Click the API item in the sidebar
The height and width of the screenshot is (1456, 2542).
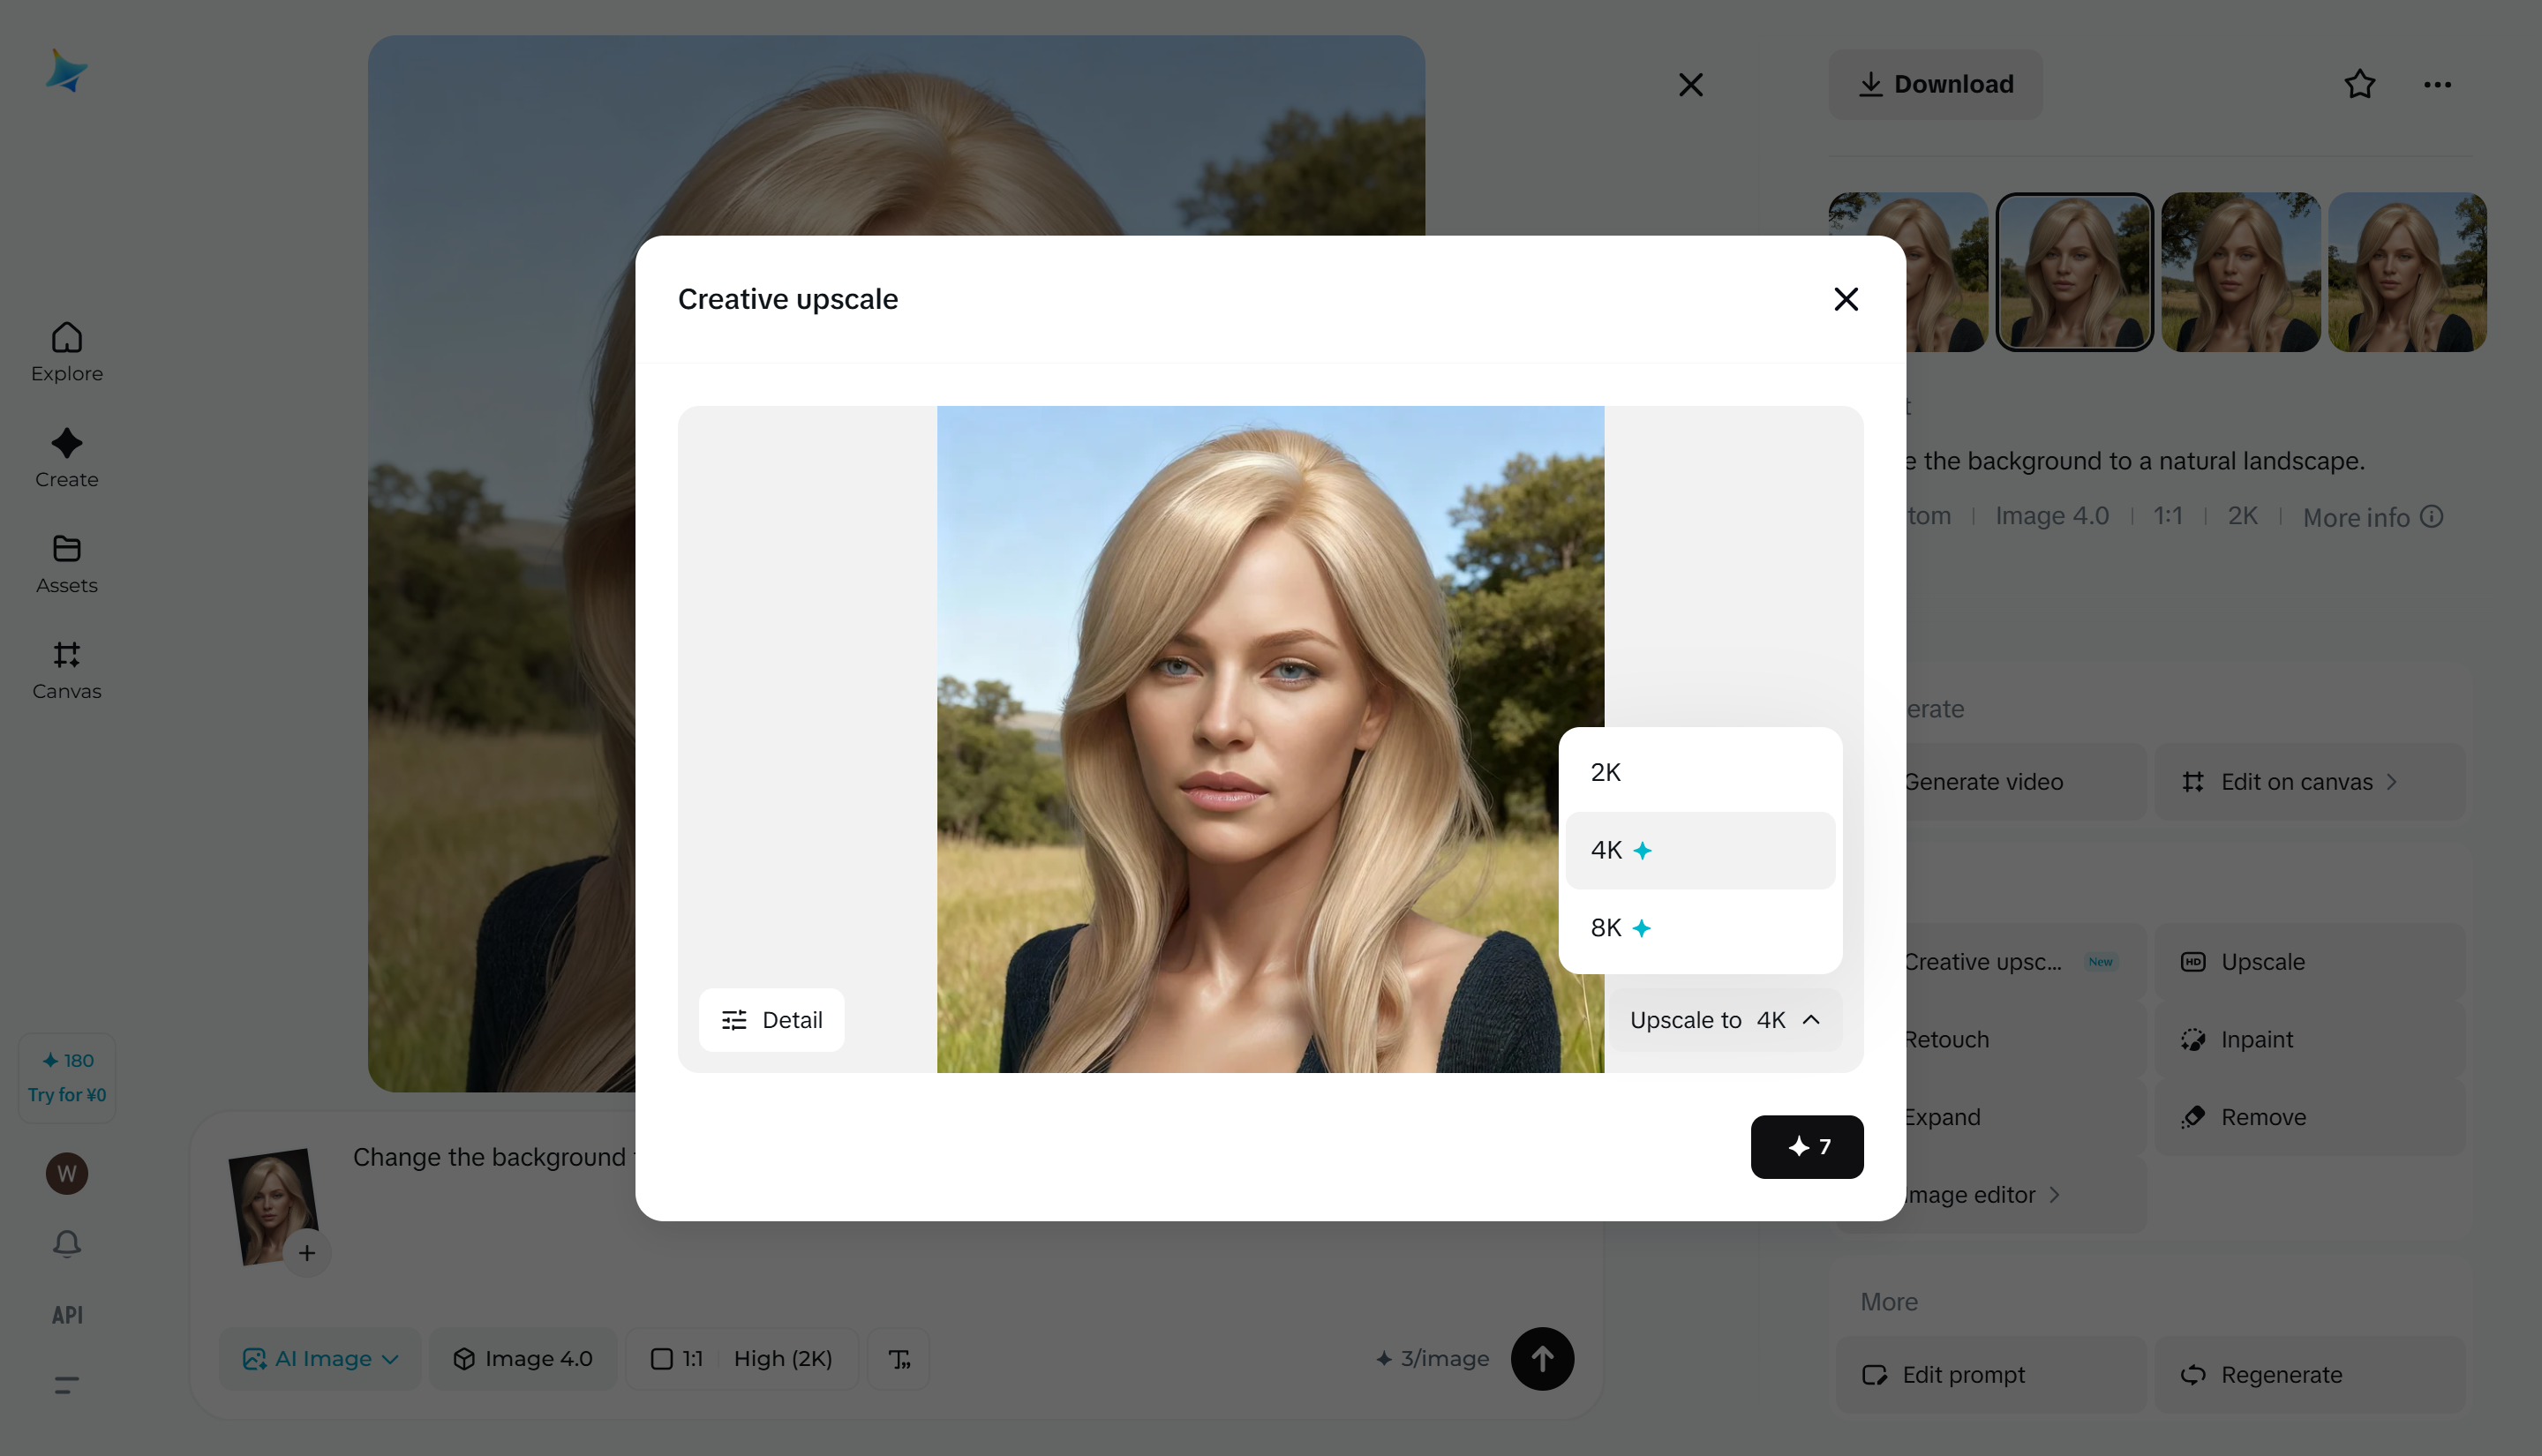(x=66, y=1315)
